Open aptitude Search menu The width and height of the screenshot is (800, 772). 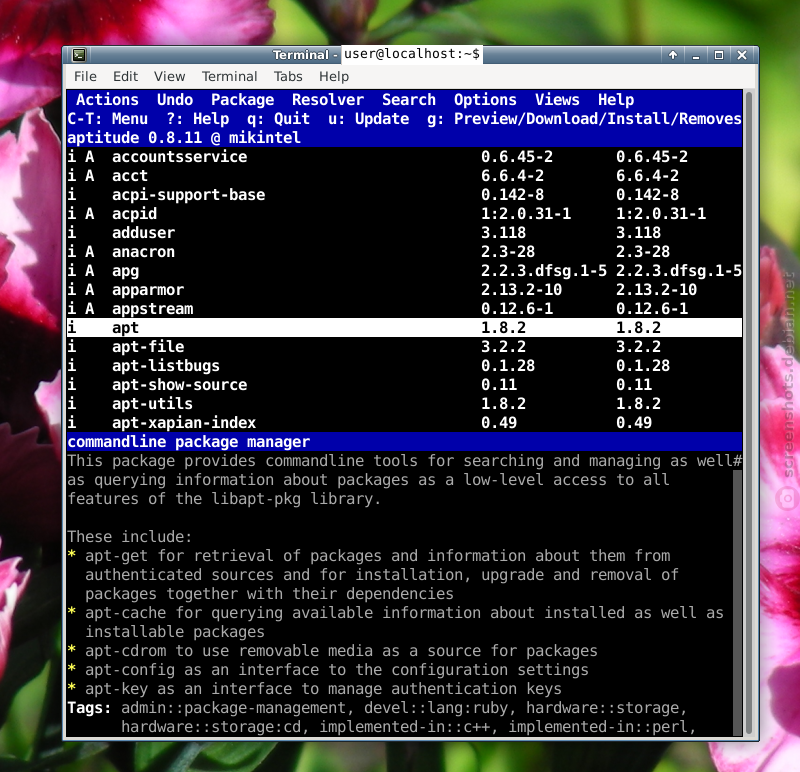coord(409,99)
